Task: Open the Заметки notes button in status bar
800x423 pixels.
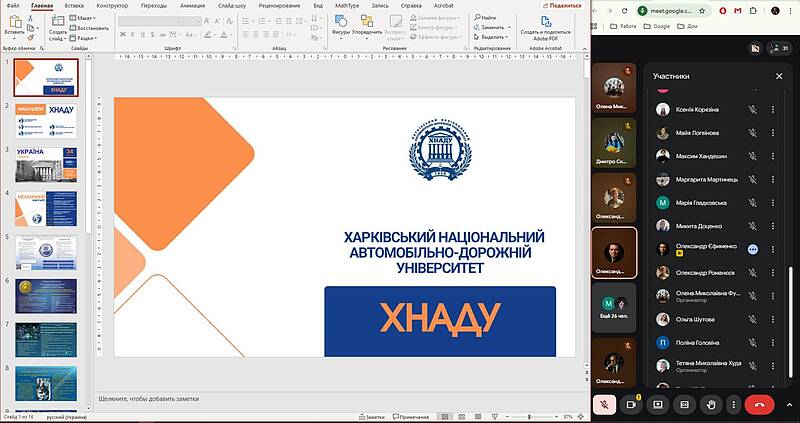Action: click(371, 417)
